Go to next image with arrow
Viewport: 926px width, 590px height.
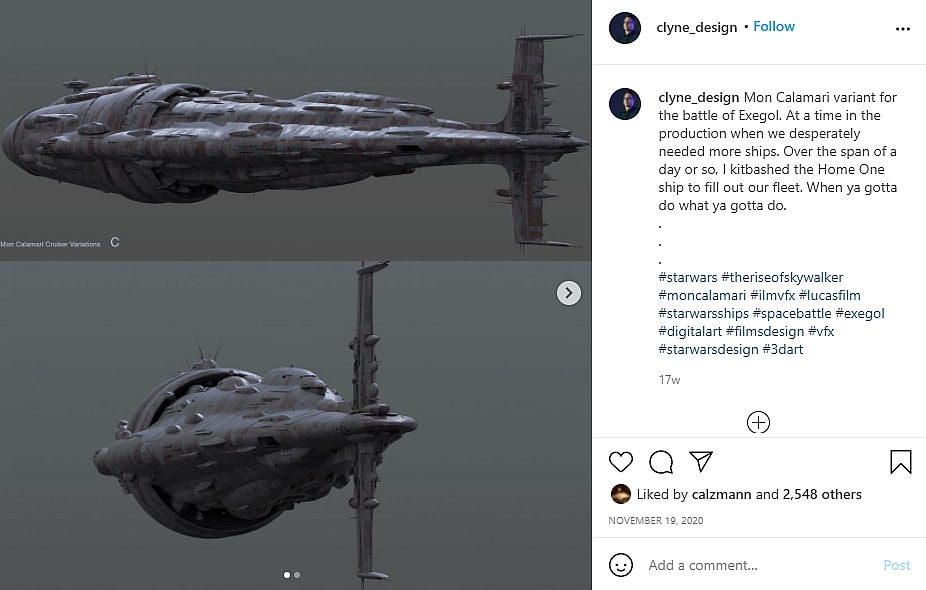(x=569, y=293)
